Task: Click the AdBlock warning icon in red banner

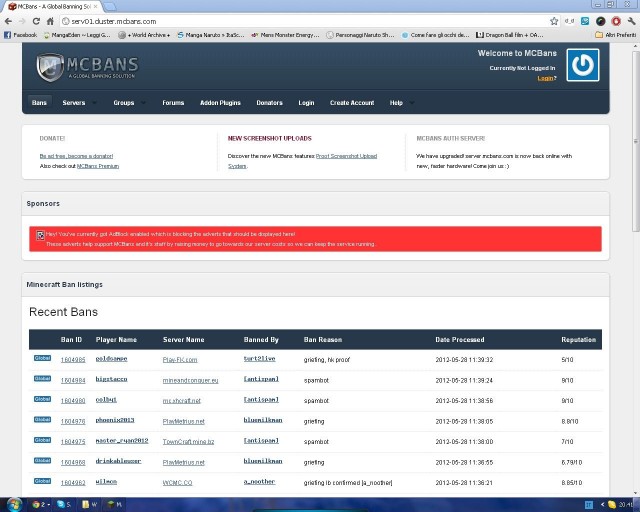Action: (x=40, y=235)
